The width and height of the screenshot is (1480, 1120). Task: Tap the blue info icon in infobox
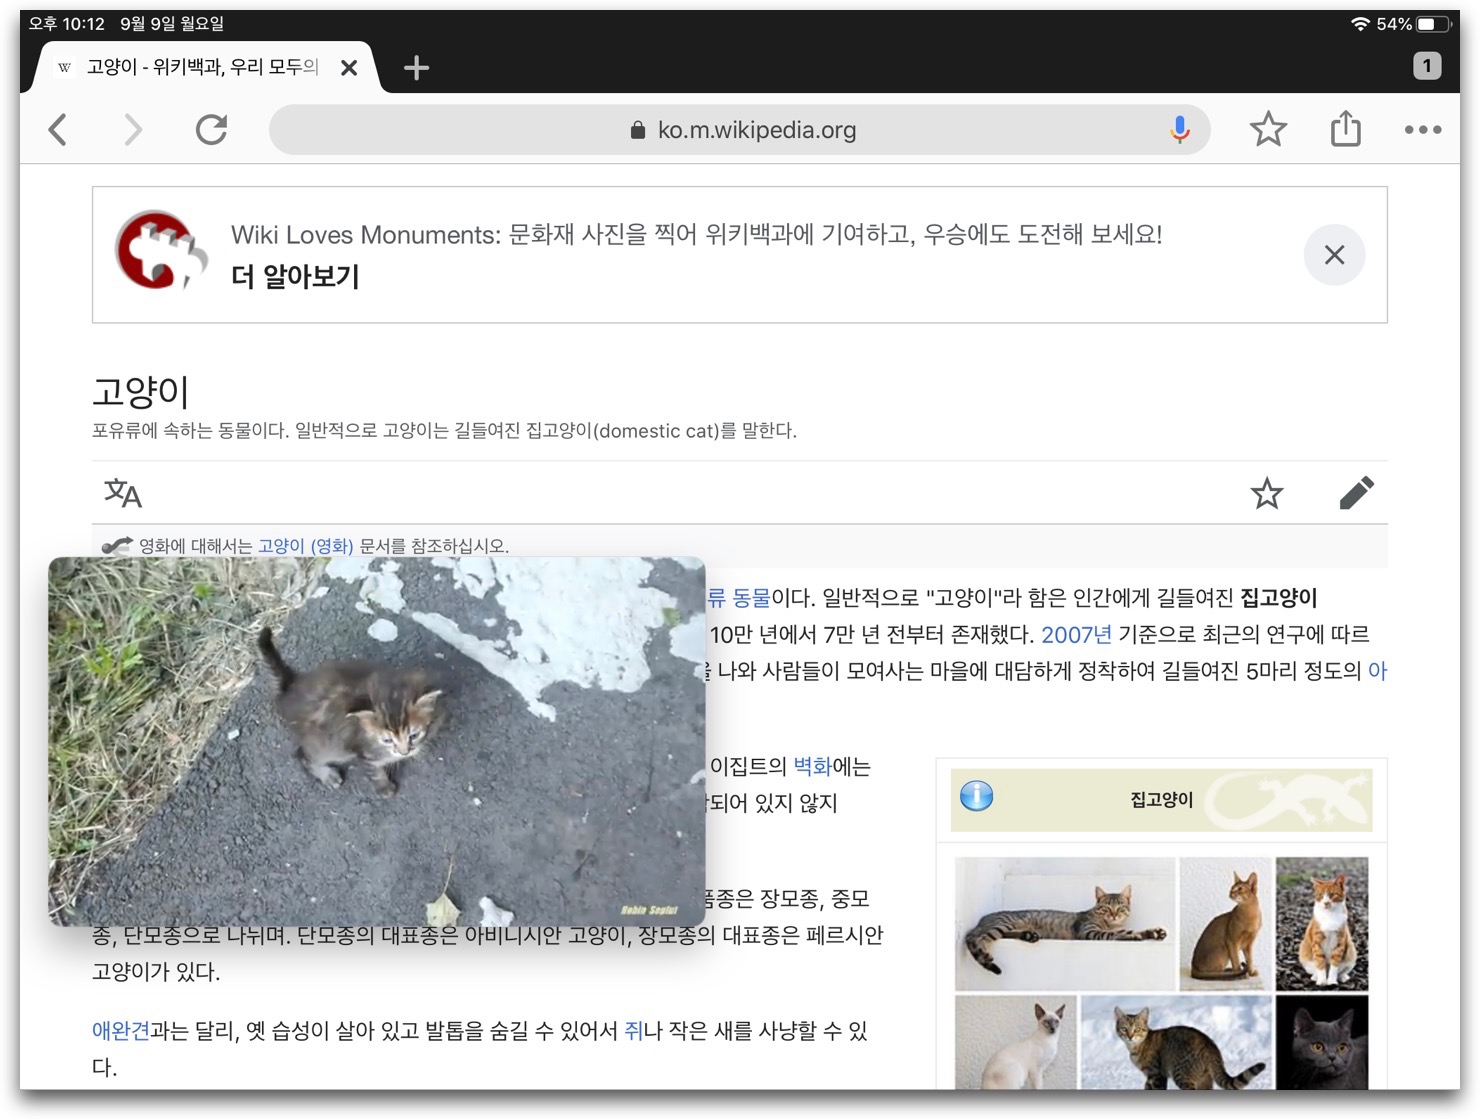click(x=976, y=796)
